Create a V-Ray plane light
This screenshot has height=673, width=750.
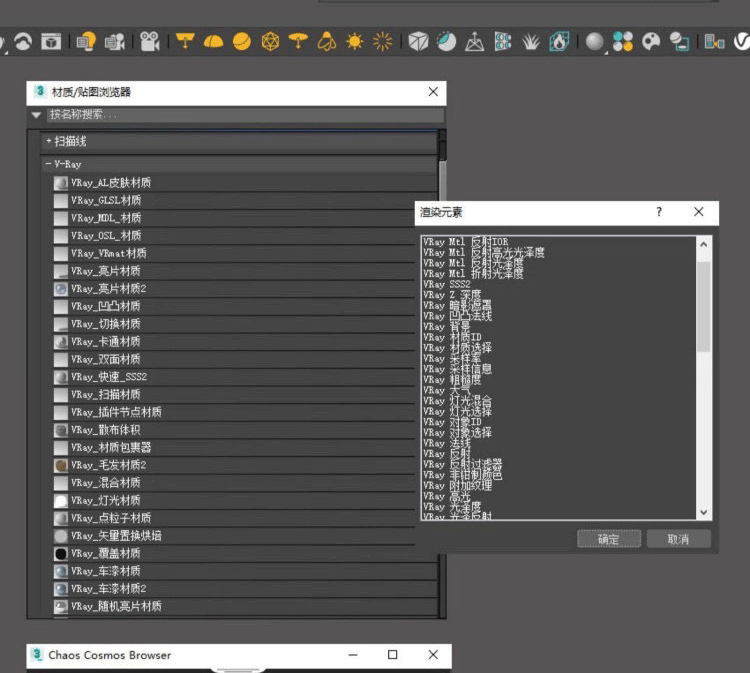(185, 41)
